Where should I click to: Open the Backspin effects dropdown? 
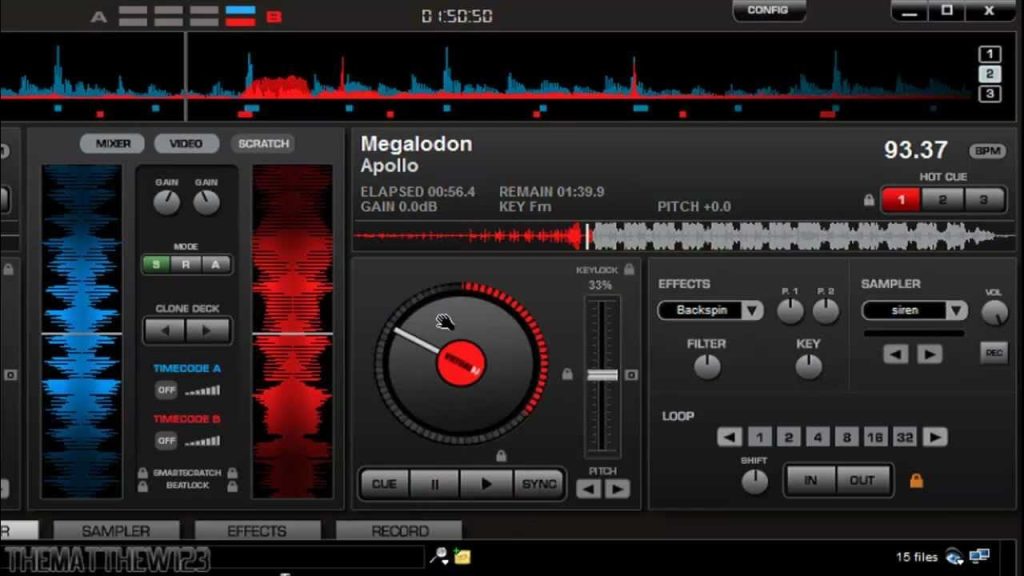[x=752, y=310]
